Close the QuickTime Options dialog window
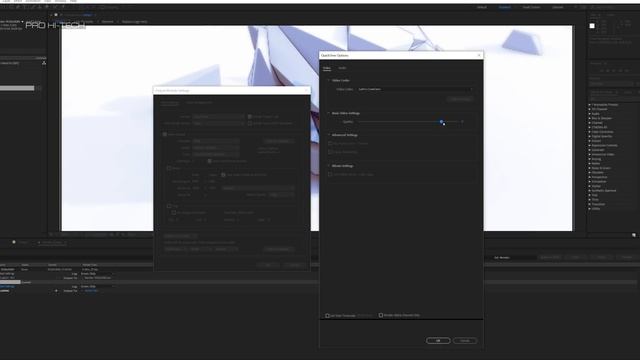640x360 pixels. click(479, 55)
